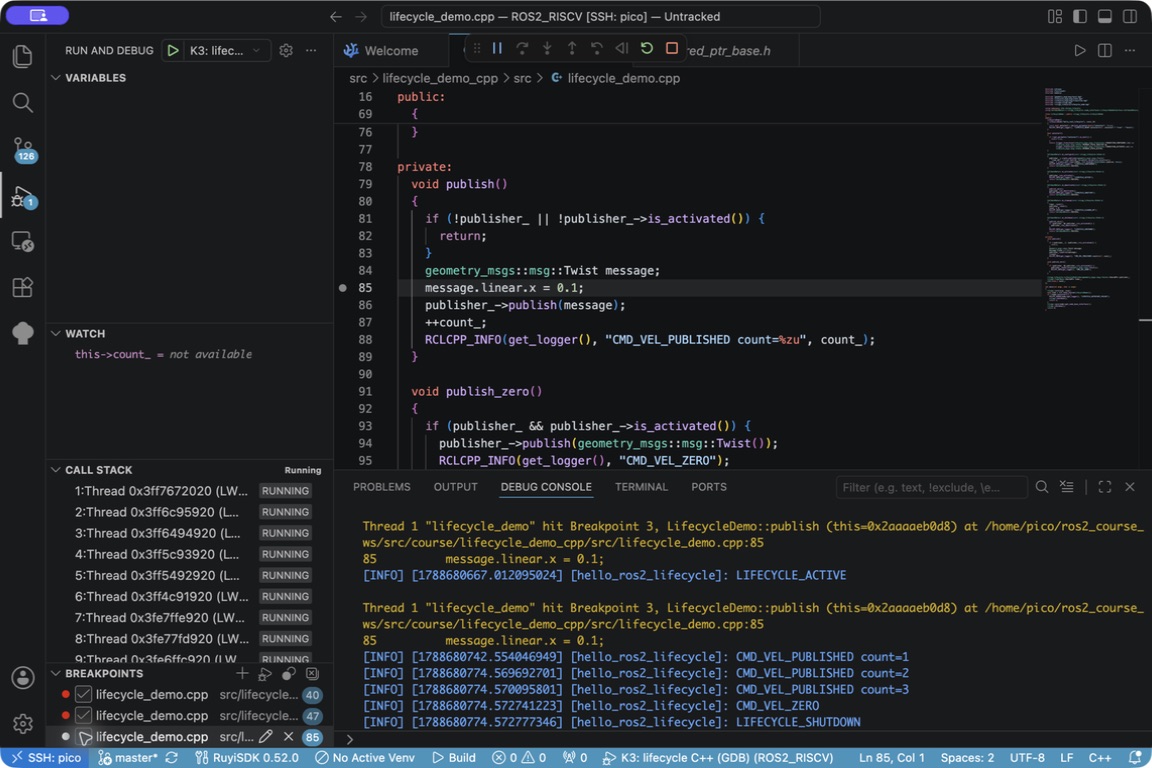Viewport: 1152px width, 768px height.
Task: Open notifications bell in the status bar
Action: coord(1135,758)
